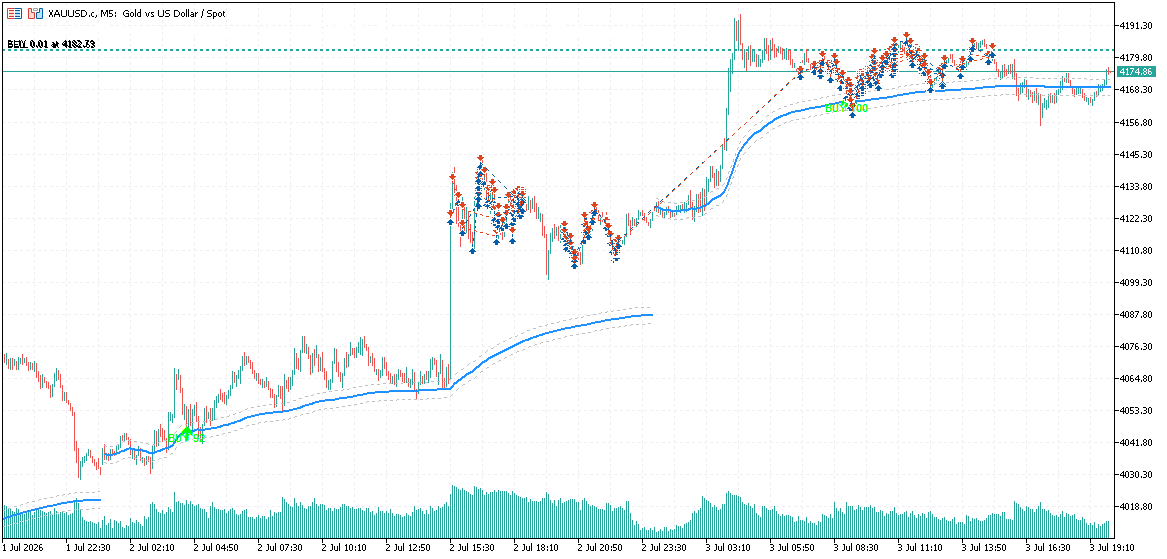
Task: Click the 2 Jul 07:30 time label
Action: click(x=280, y=547)
